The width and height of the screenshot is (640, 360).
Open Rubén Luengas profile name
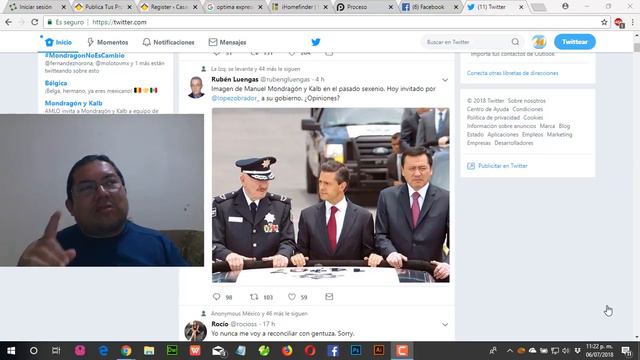(235, 79)
